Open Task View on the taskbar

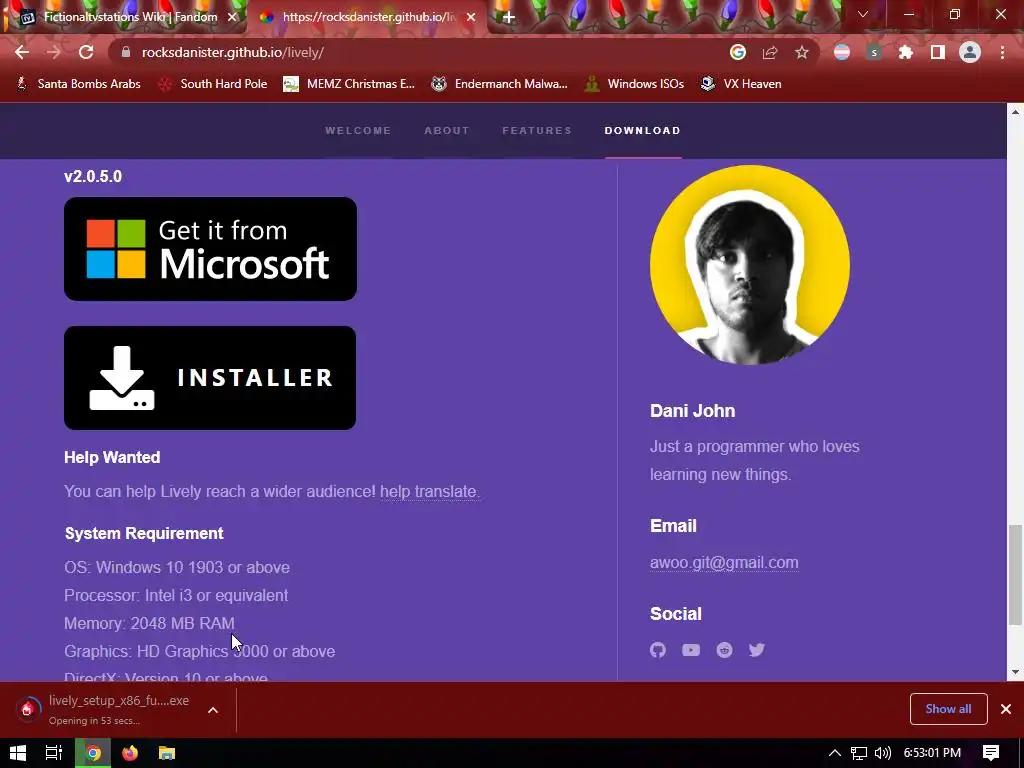54,753
